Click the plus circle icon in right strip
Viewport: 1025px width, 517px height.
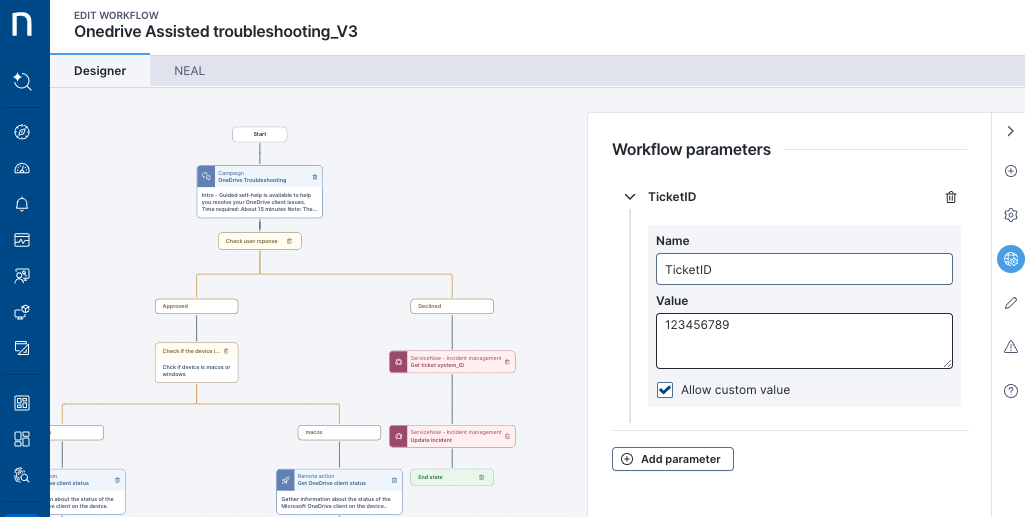pyautogui.click(x=1010, y=171)
